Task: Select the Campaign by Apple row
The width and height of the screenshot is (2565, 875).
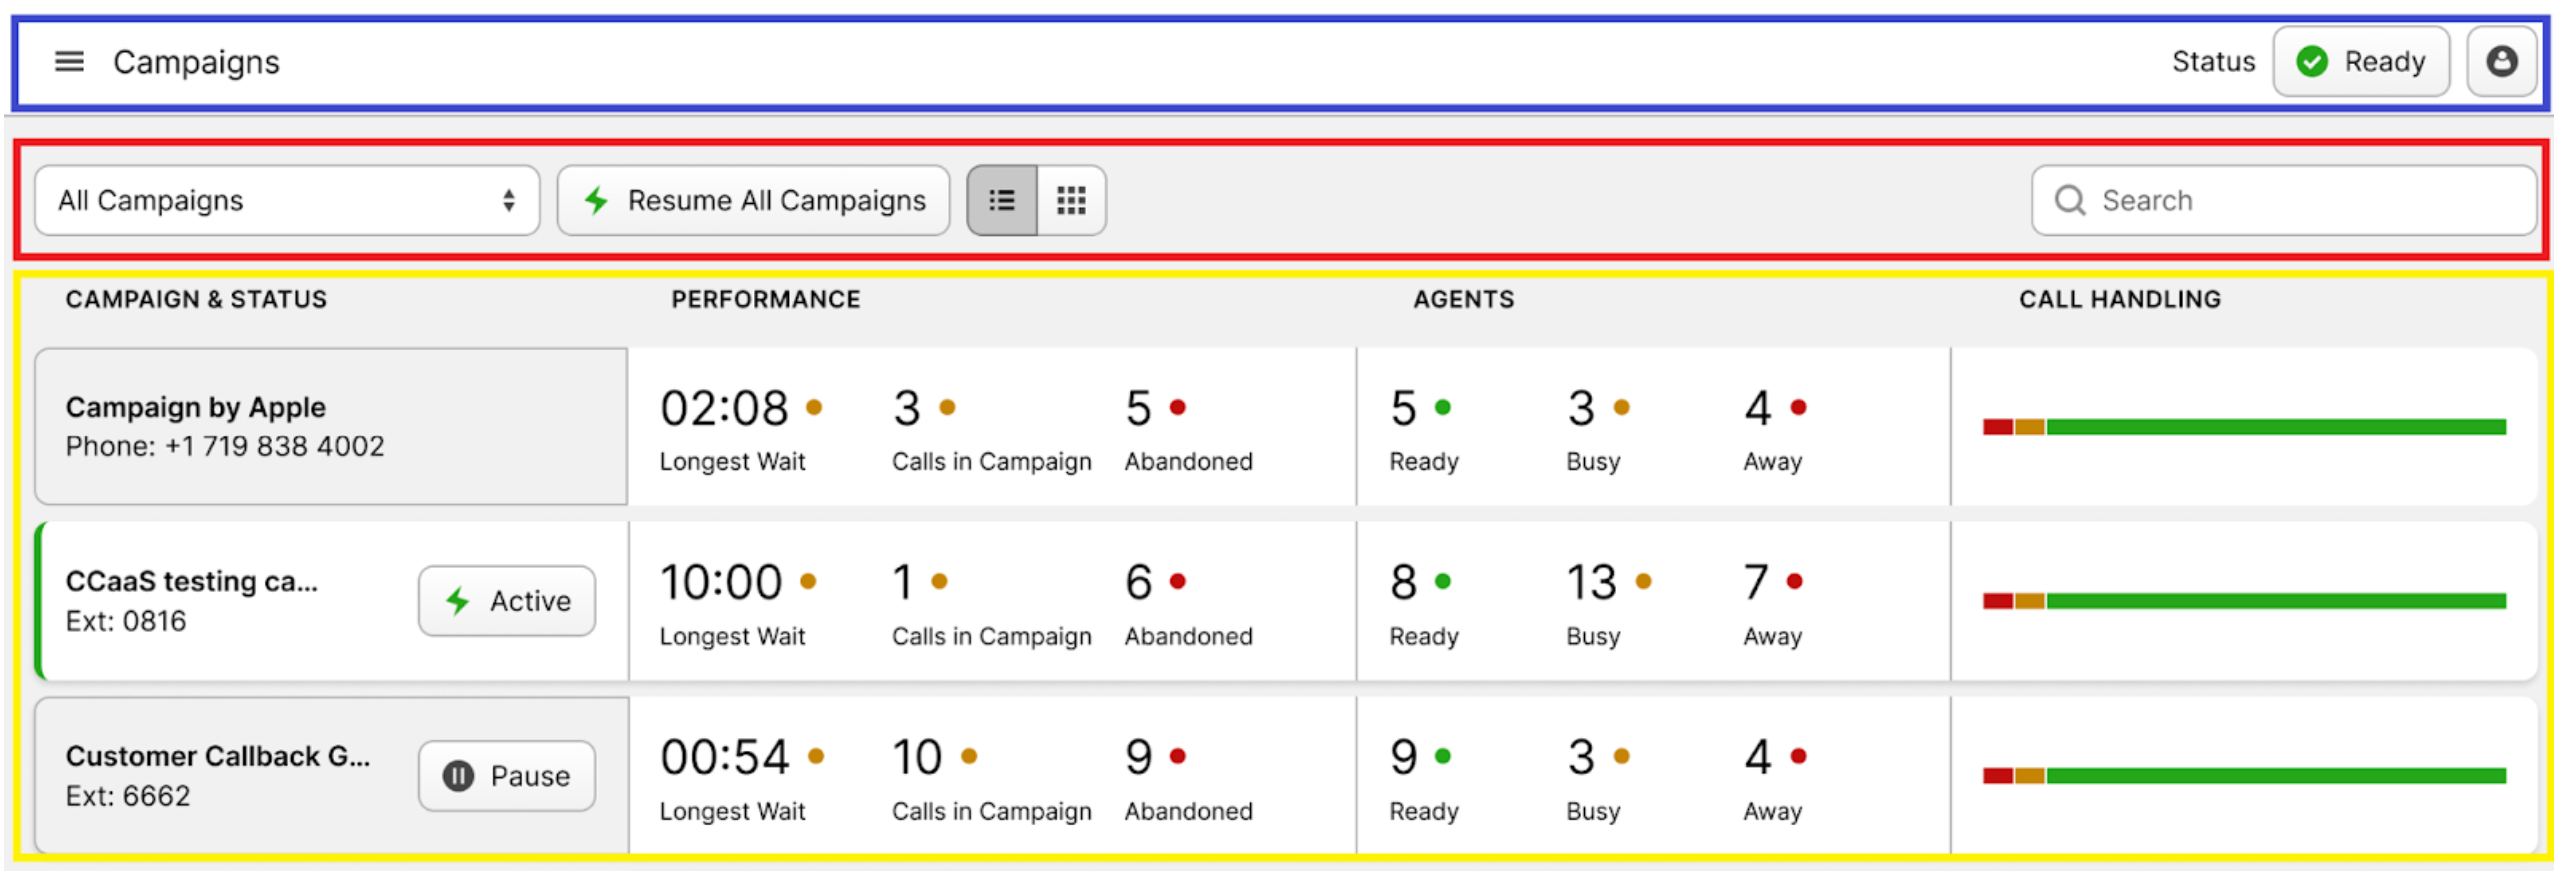Action: coord(330,427)
